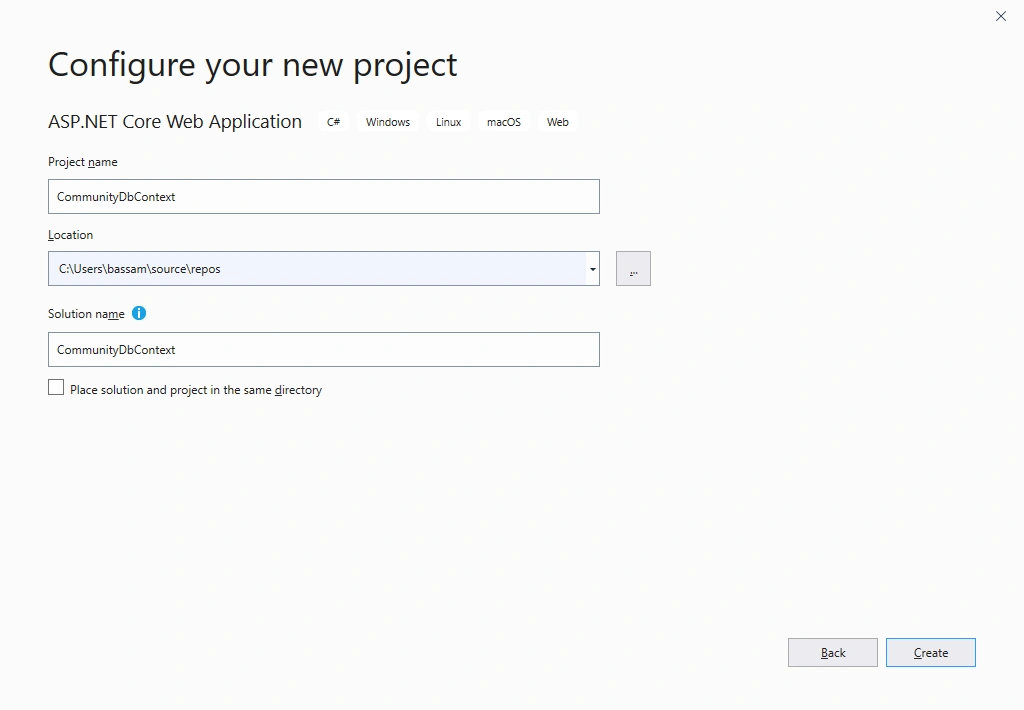Open the browse location ellipsis button
This screenshot has height=710, width=1024.
coord(633,268)
